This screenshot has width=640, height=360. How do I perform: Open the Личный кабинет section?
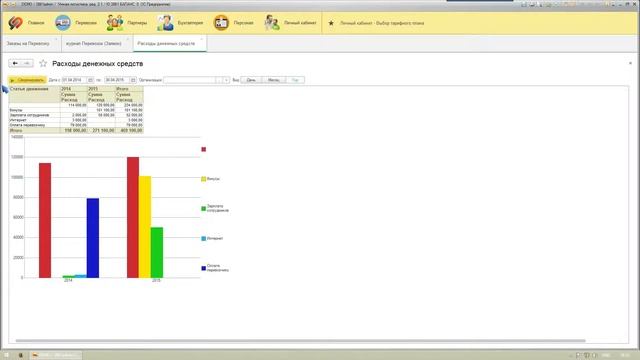[290, 23]
